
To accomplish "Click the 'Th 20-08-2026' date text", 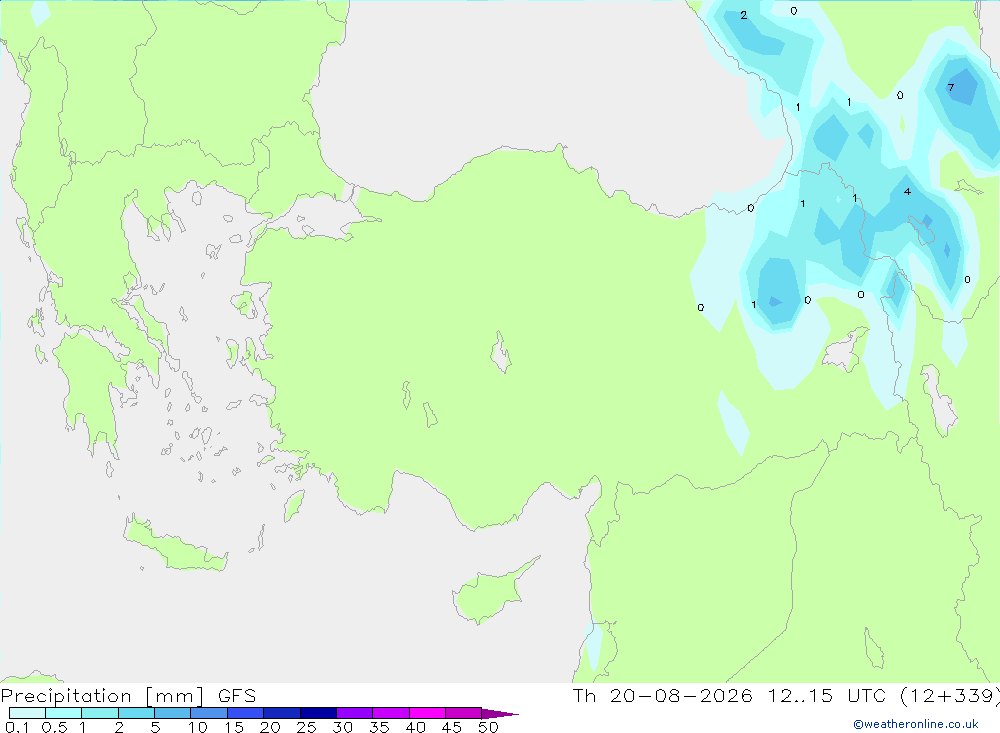I will (663, 695).
